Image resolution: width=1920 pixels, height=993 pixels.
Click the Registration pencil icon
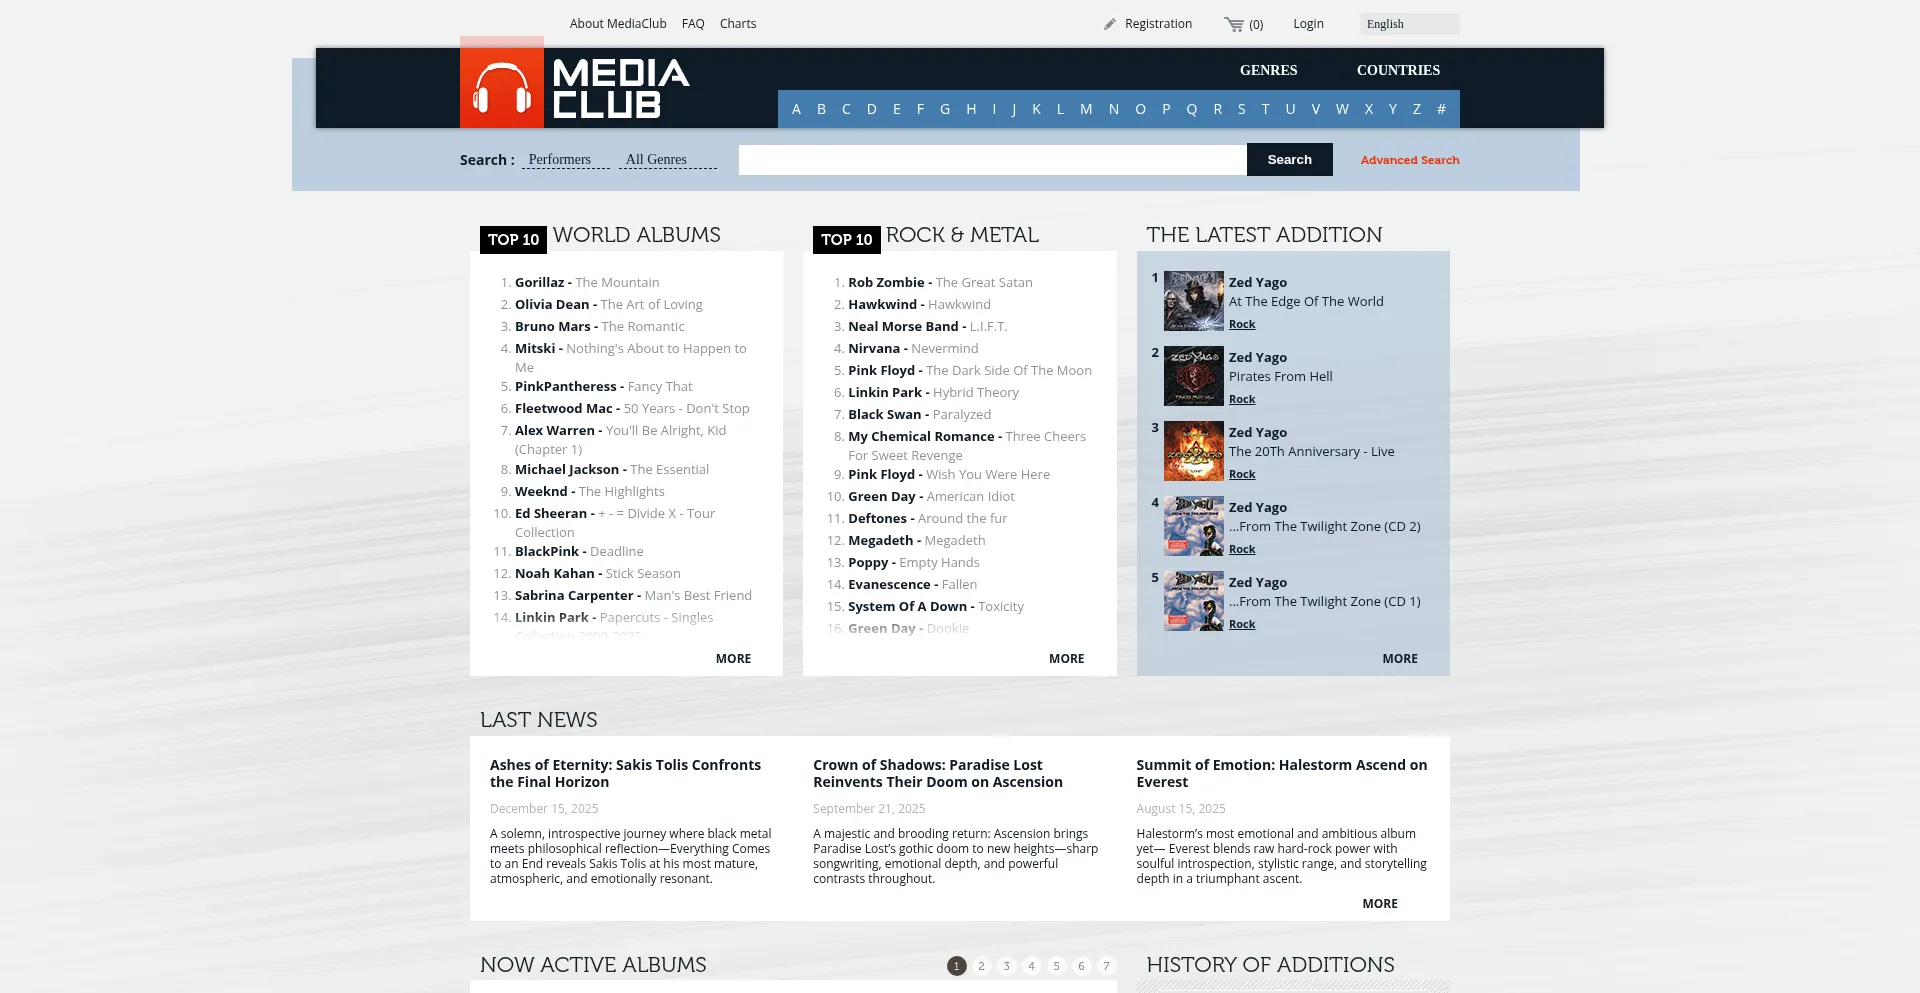(1110, 24)
